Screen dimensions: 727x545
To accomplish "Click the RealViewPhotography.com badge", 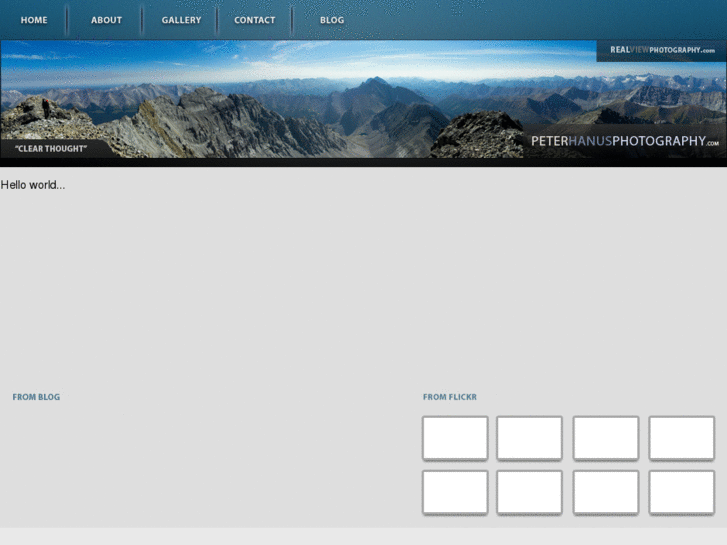I will 662,50.
